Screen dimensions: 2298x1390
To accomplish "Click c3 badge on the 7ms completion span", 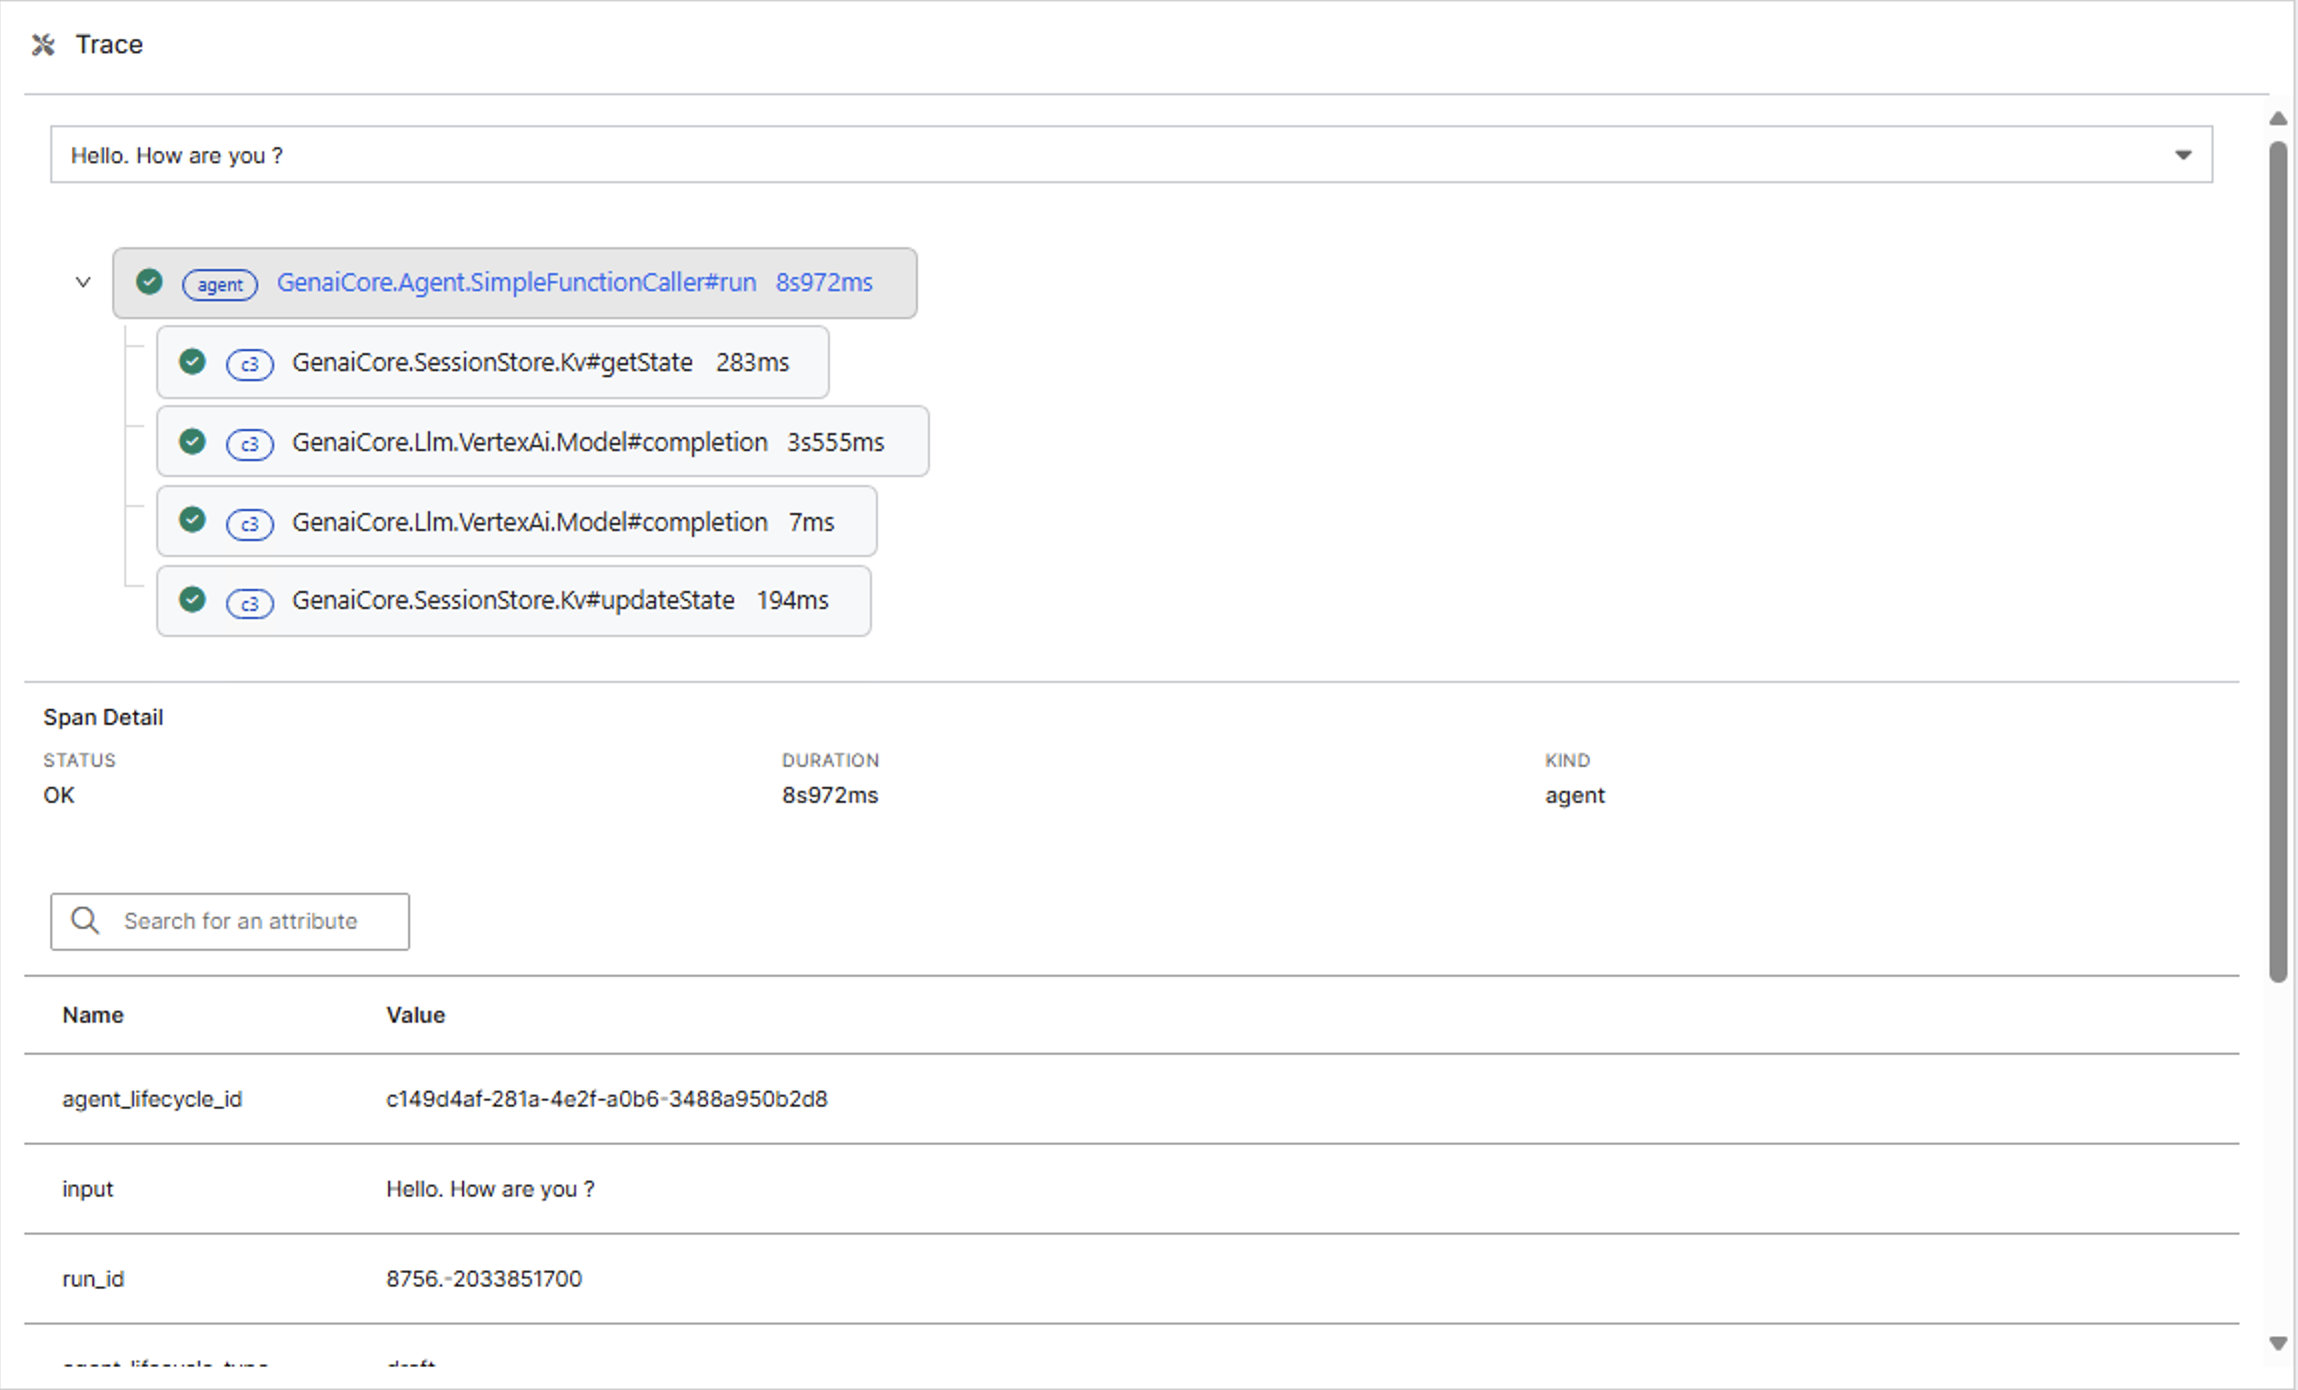I will (x=250, y=524).
